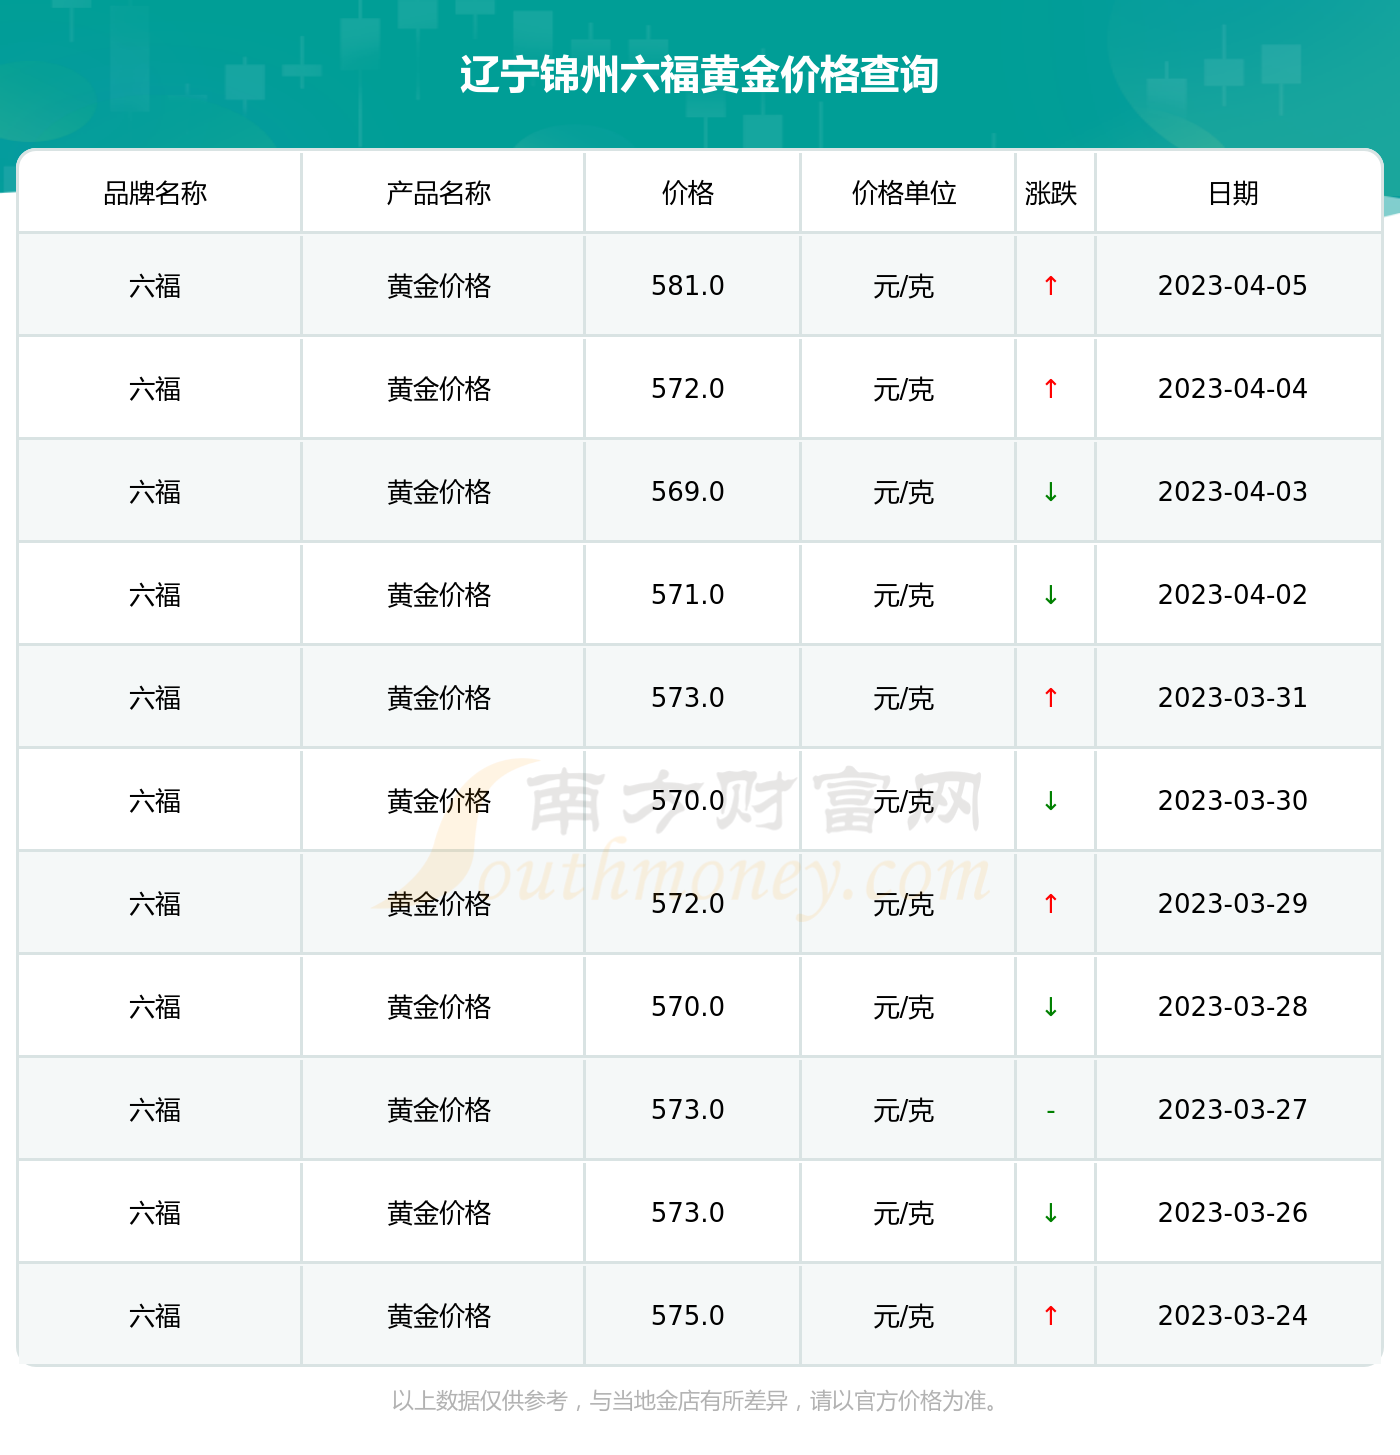Click date 2023-04-04
The width and height of the screenshot is (1400, 1455).
(x=1233, y=389)
